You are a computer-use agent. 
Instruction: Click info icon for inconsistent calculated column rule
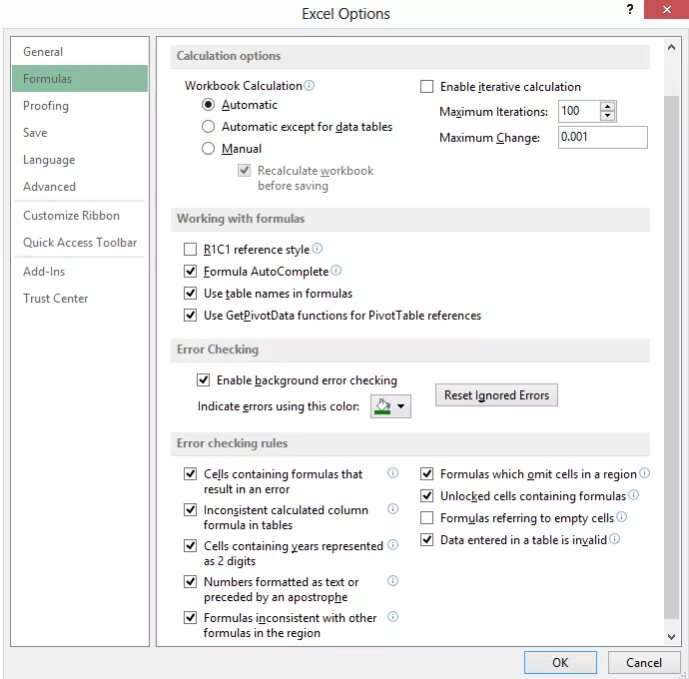pyautogui.click(x=392, y=509)
